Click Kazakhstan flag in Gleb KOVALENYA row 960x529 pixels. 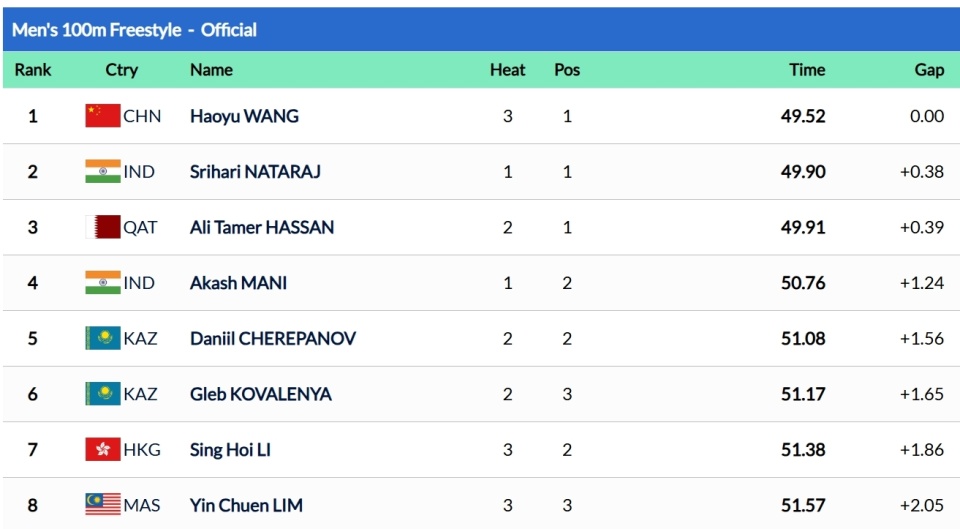pyautogui.click(x=103, y=394)
